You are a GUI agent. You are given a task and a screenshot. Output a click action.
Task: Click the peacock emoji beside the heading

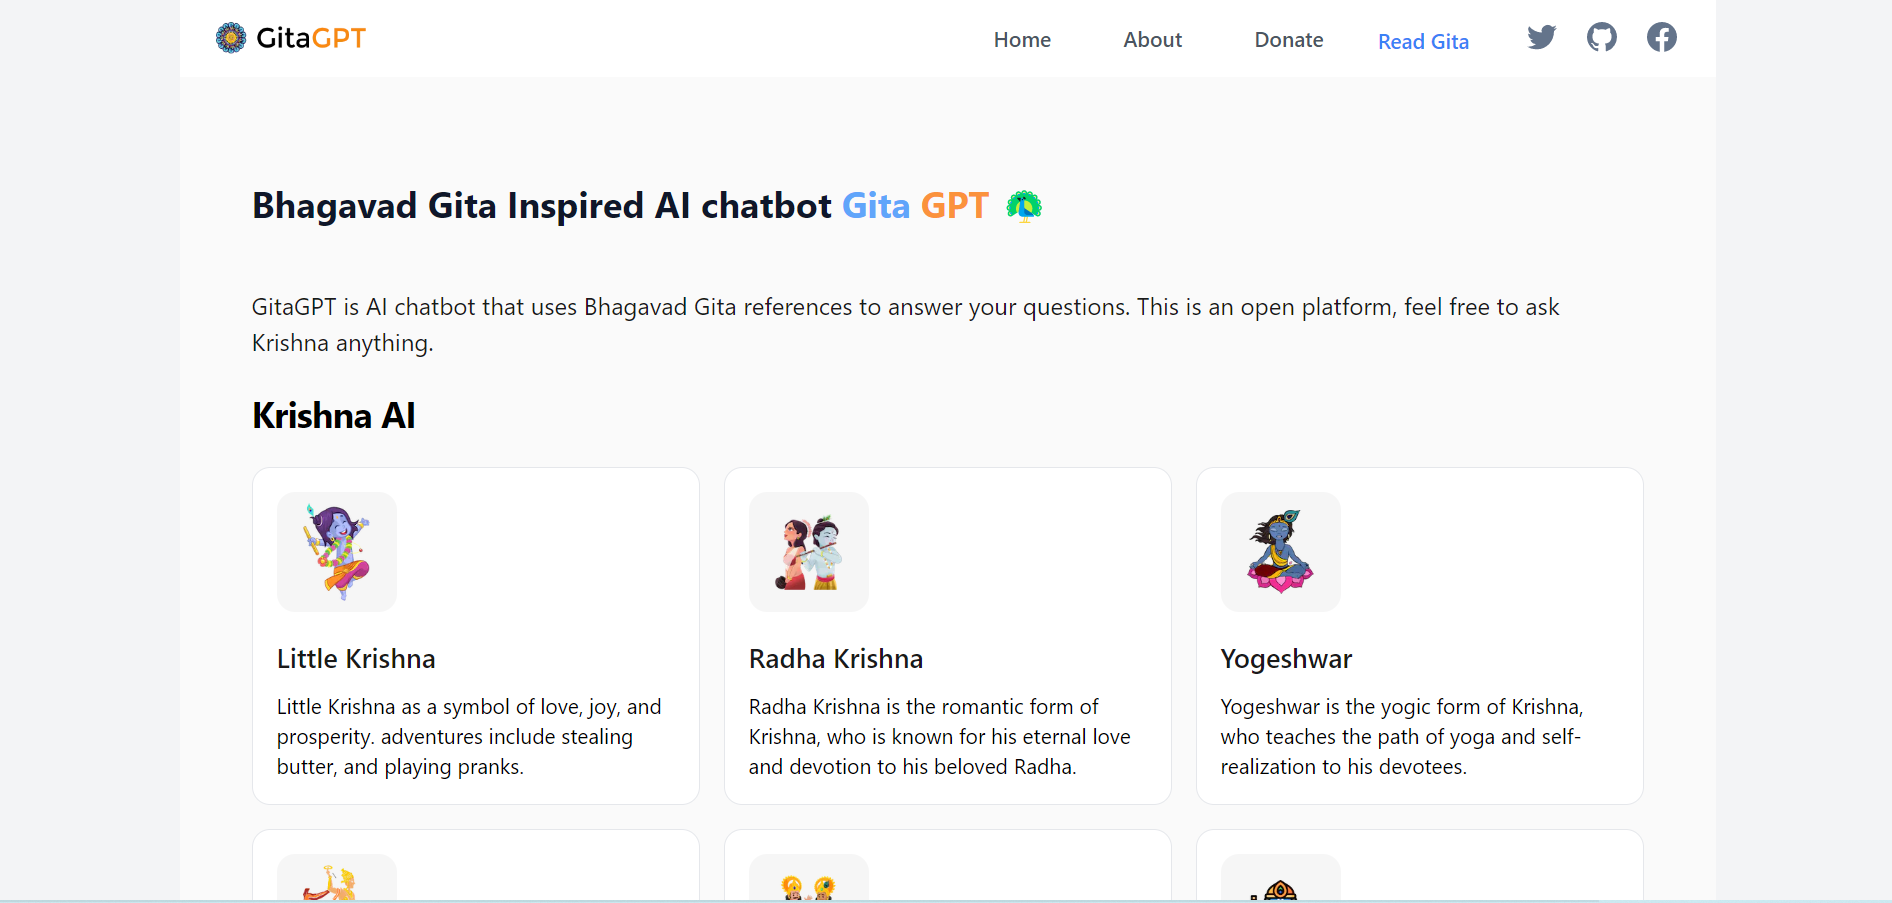point(1024,206)
